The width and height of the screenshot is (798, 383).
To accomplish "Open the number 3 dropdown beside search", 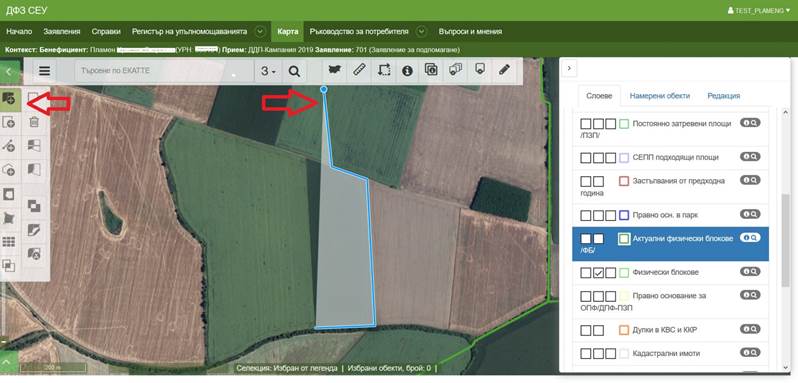I will coord(268,71).
